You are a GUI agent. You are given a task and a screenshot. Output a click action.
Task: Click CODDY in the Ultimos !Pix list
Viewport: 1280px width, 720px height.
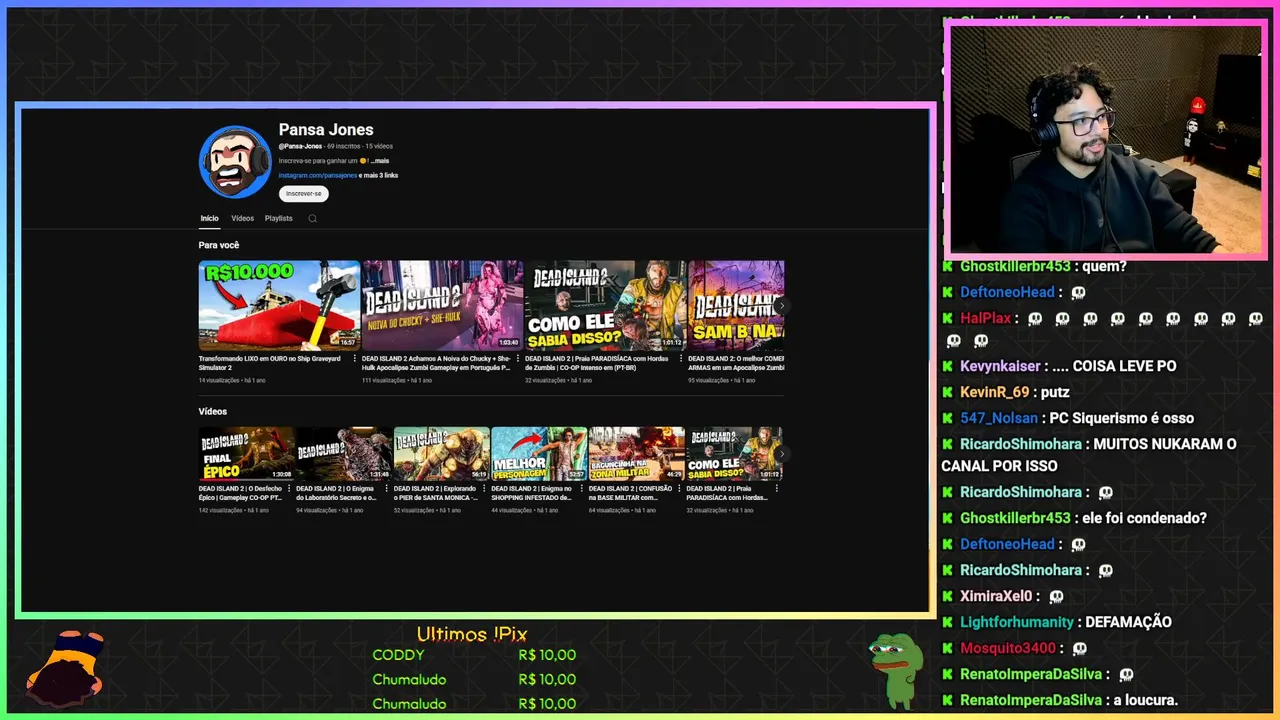(398, 655)
